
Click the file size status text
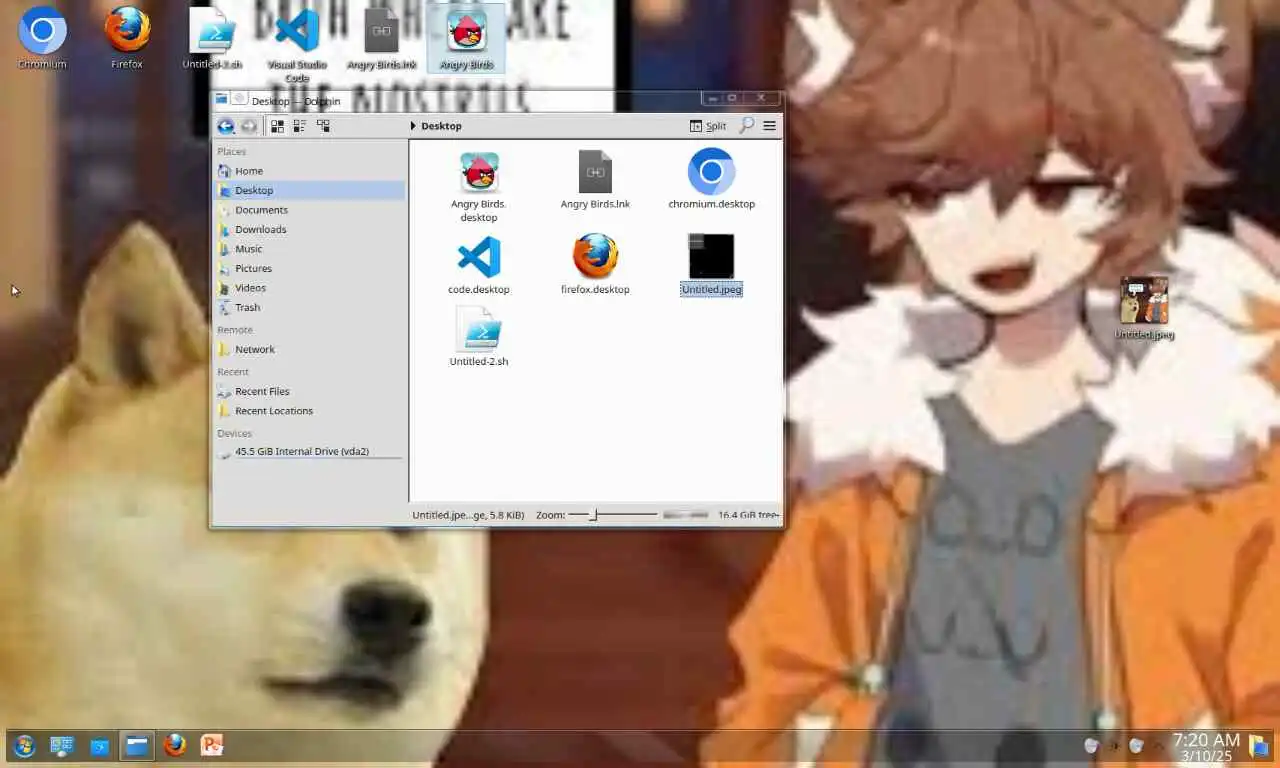(468, 515)
